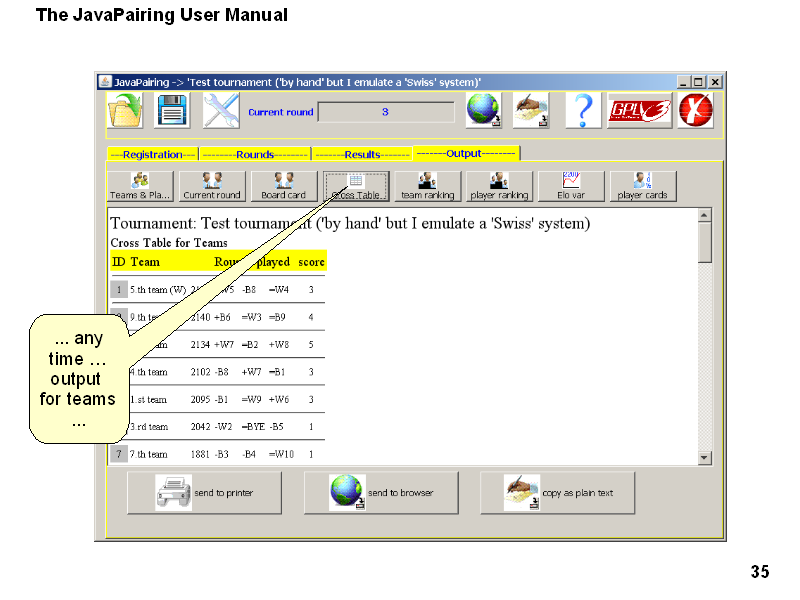
Task: Click the globe icon in the top toolbar
Action: [484, 111]
